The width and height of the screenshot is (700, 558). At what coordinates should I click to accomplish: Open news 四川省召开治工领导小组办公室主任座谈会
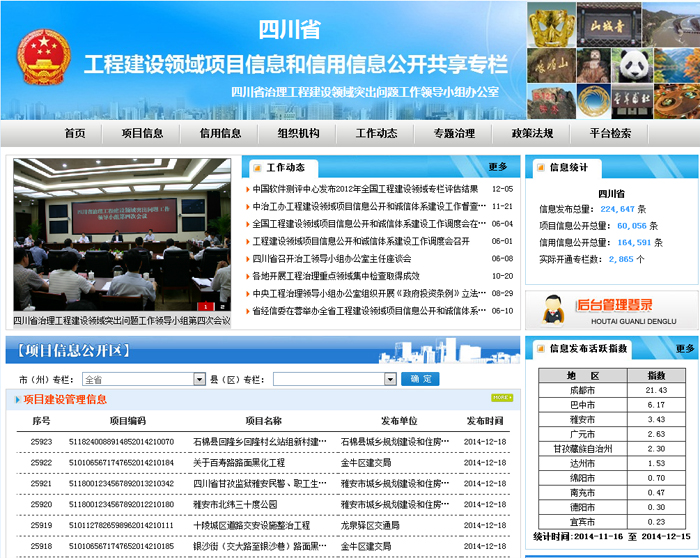click(x=332, y=258)
